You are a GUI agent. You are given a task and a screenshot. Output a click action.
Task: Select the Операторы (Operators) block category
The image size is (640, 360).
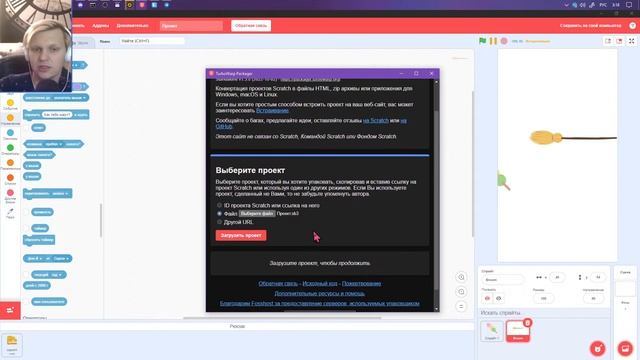tap(10, 150)
